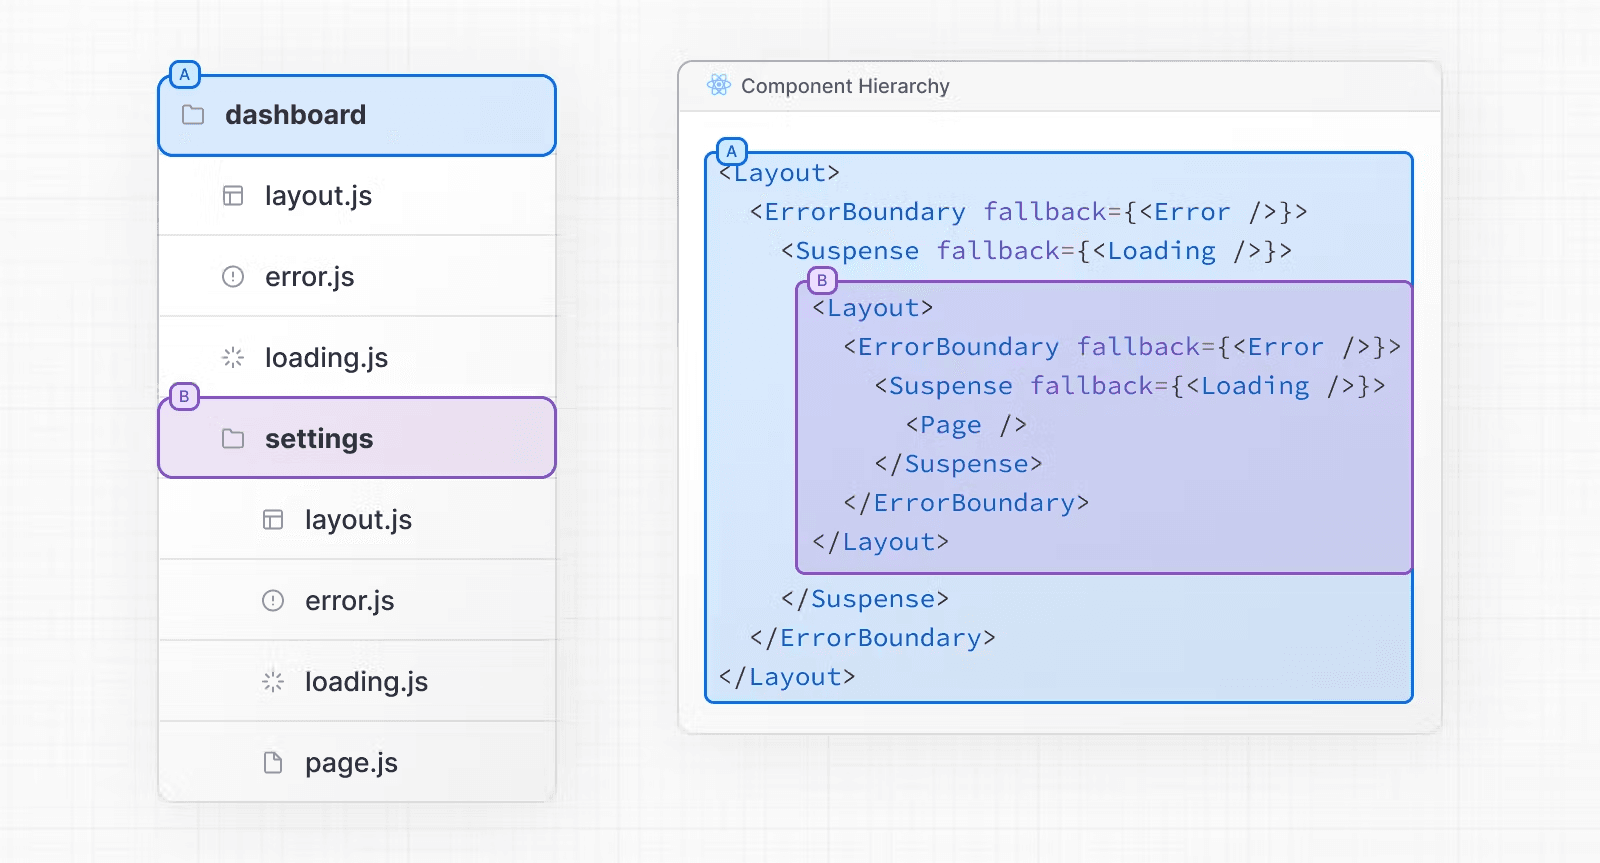Viewport: 1600px width, 863px height.
Task: Click the <Page /> line in the code
Action: point(966,425)
